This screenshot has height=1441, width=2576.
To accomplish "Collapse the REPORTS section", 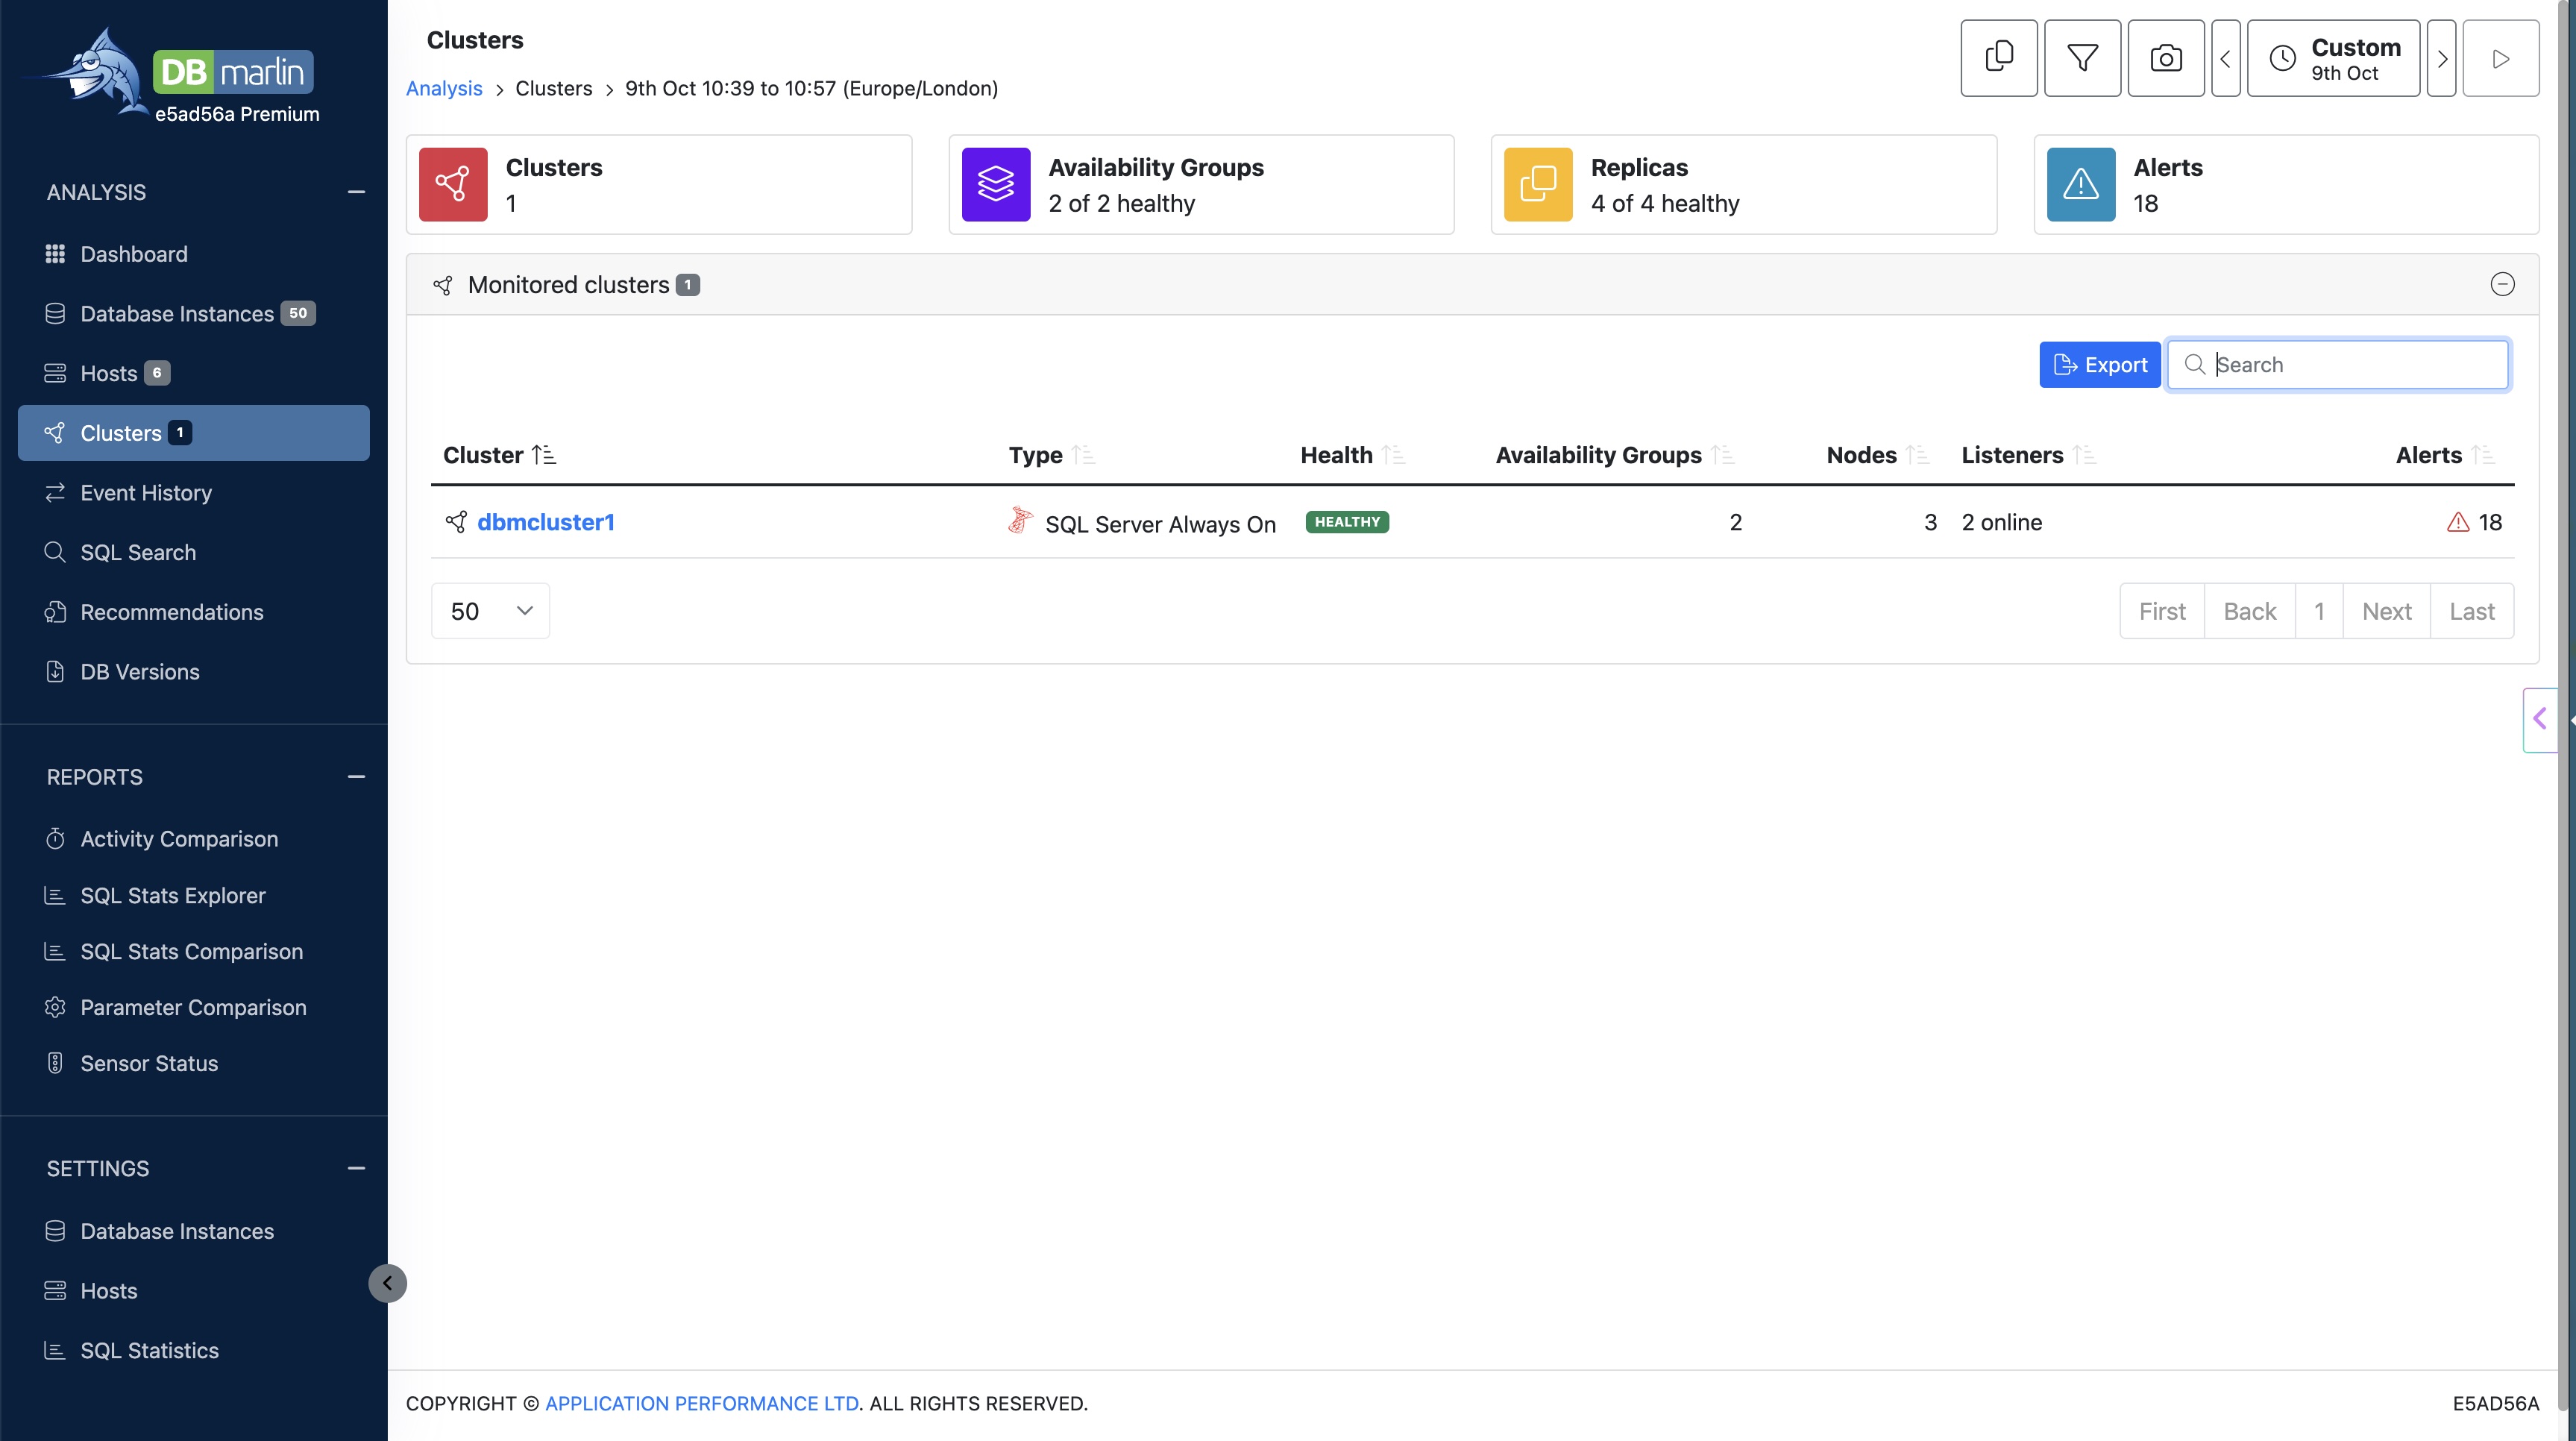I will [356, 777].
